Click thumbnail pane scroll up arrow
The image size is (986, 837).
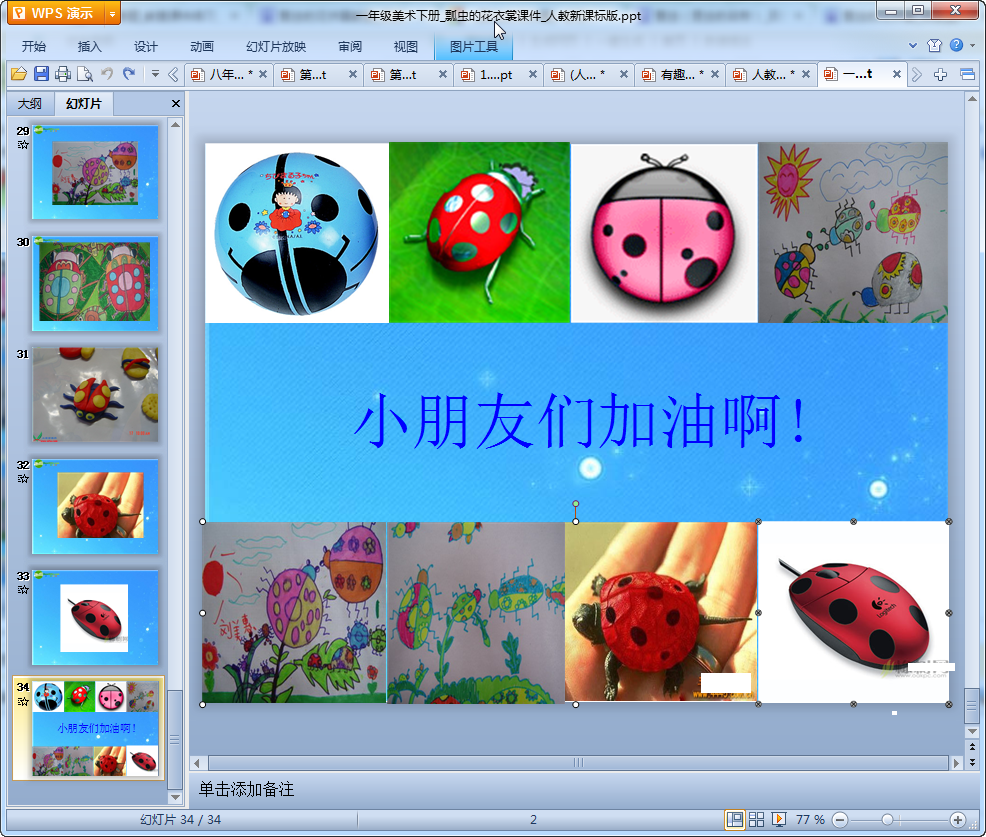175,125
